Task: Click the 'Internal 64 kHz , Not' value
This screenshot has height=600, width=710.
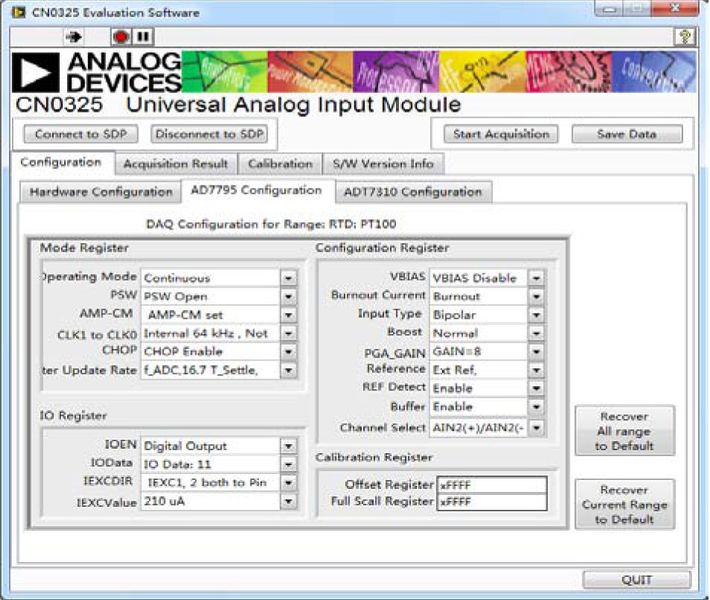Action: (x=211, y=334)
